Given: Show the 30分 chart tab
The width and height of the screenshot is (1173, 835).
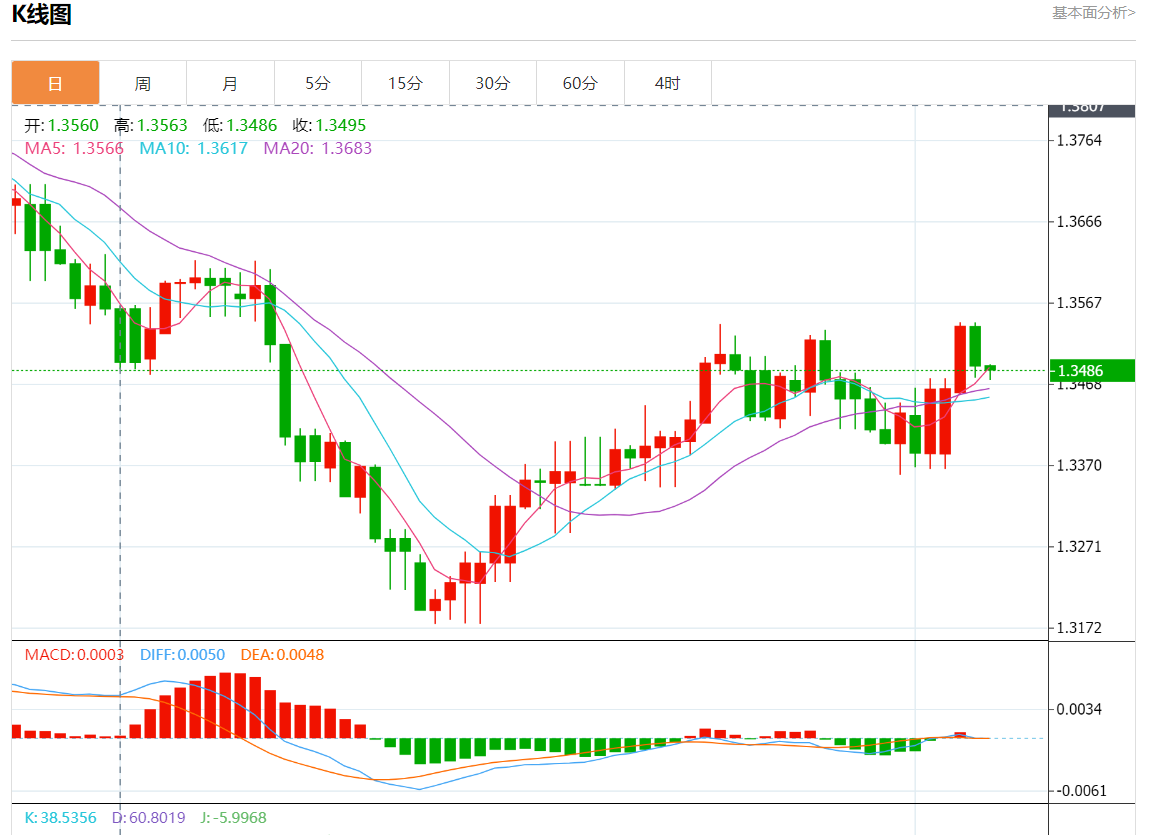Looking at the screenshot, I should tap(492, 83).
